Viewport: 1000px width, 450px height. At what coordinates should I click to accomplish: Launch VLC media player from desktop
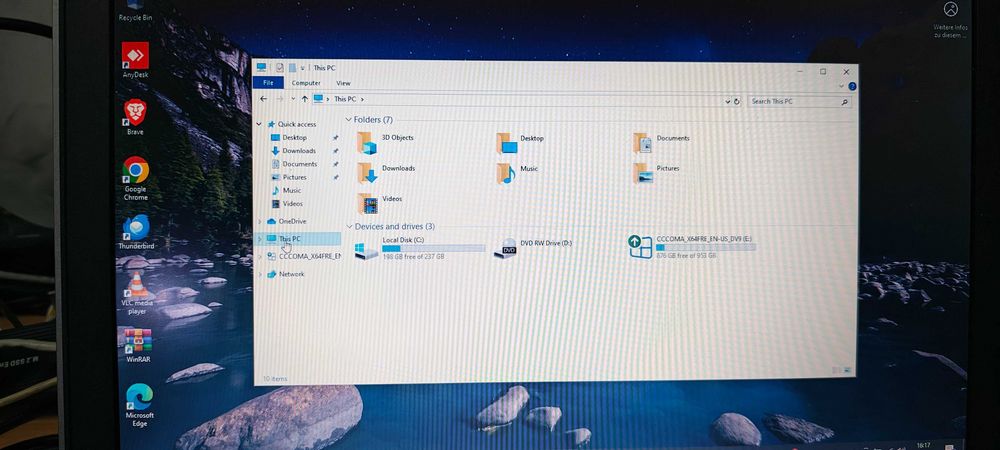136,293
